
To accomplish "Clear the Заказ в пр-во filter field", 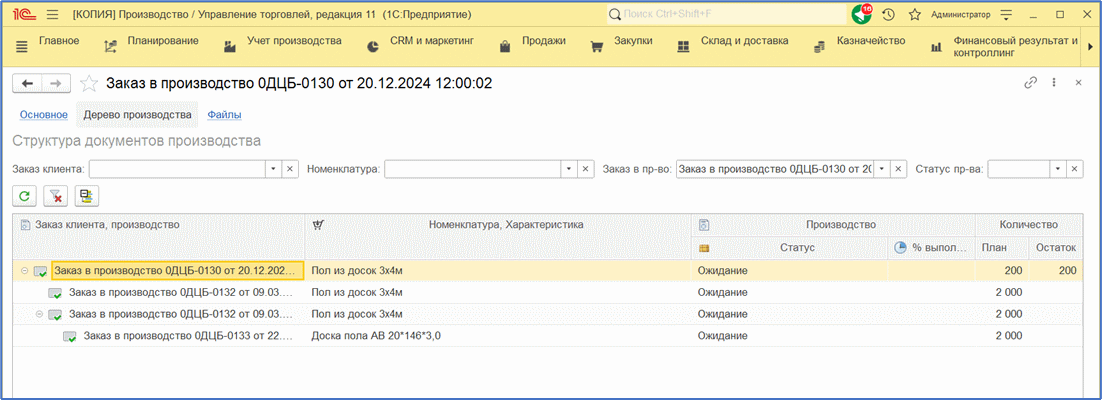I will pyautogui.click(x=898, y=169).
